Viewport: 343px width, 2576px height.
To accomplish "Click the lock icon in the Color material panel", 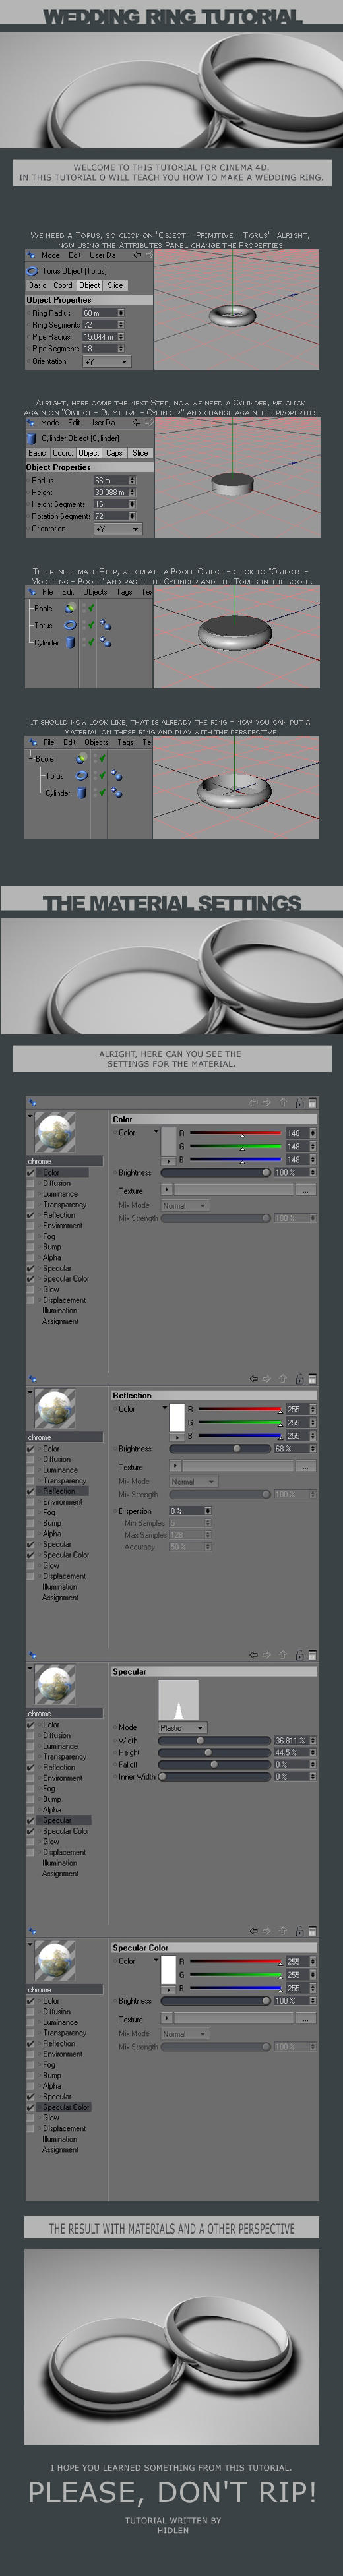I will [x=299, y=1103].
